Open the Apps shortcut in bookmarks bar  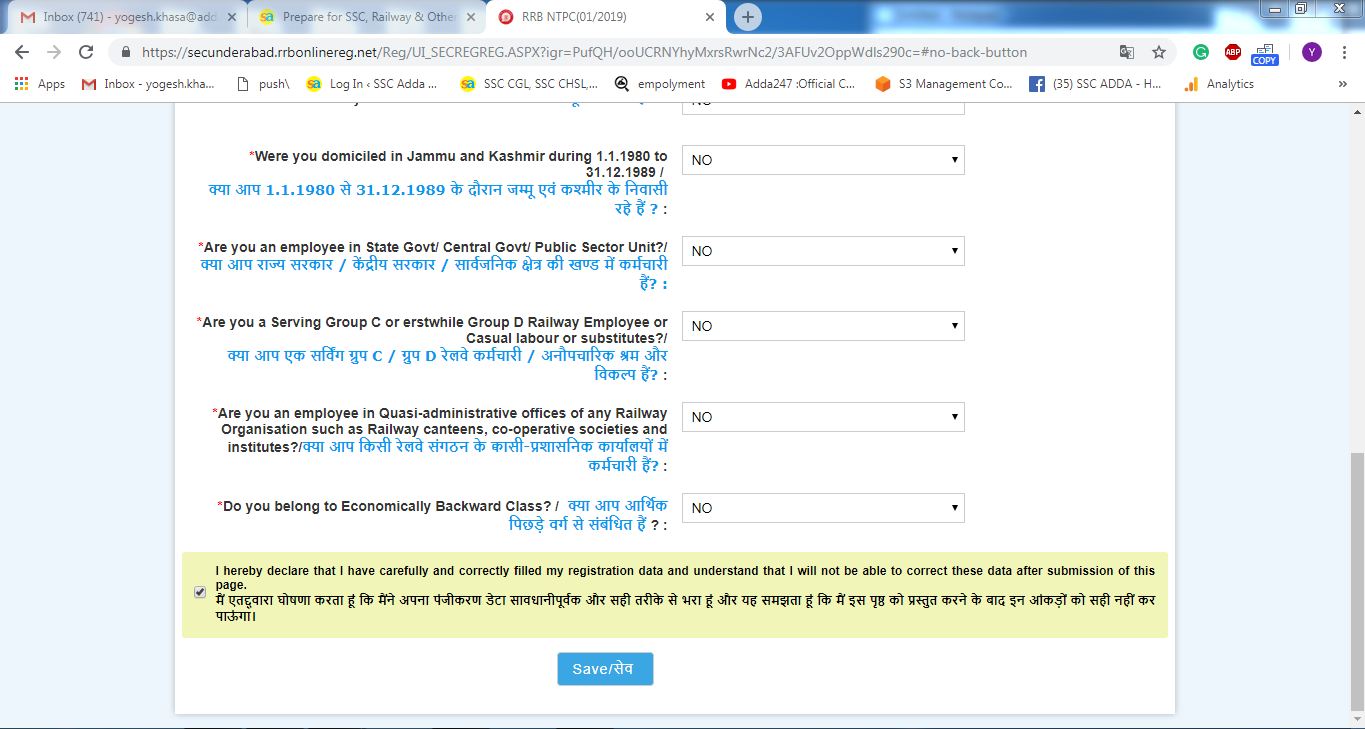pos(40,84)
